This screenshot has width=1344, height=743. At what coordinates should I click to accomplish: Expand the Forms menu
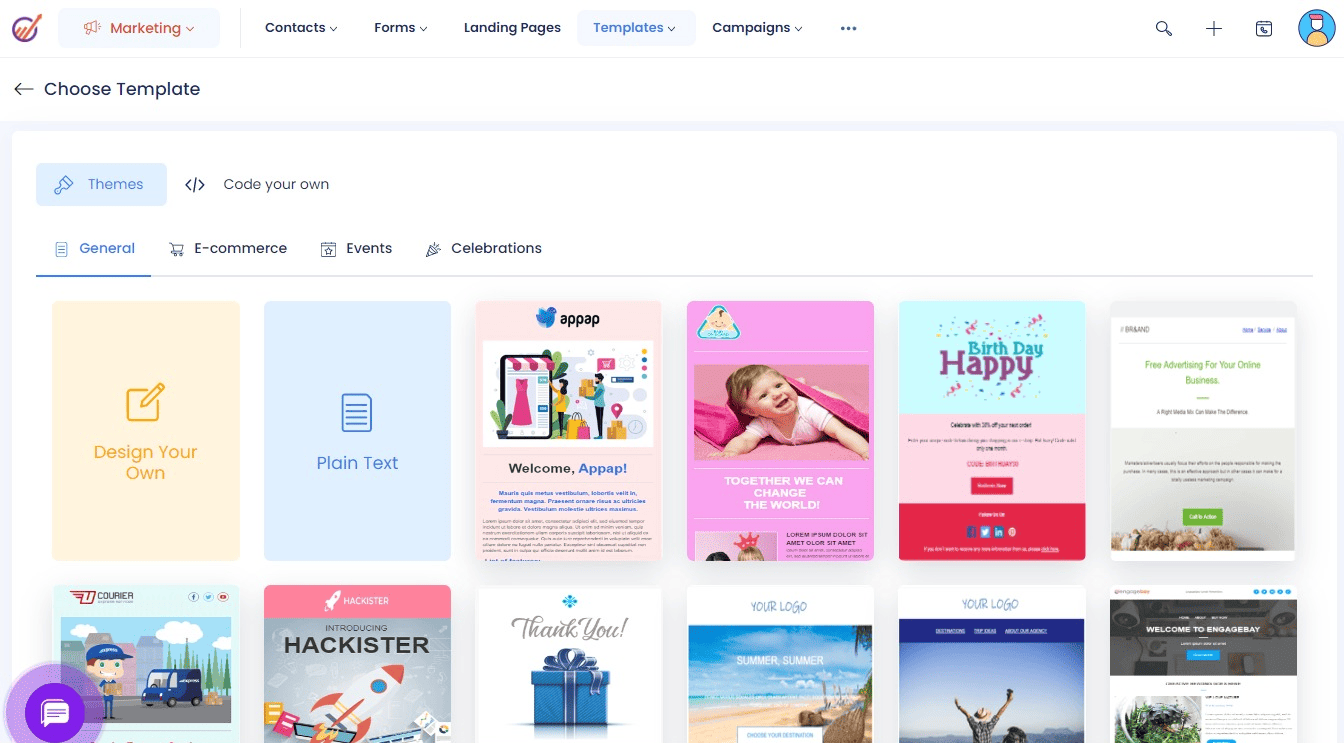point(400,28)
